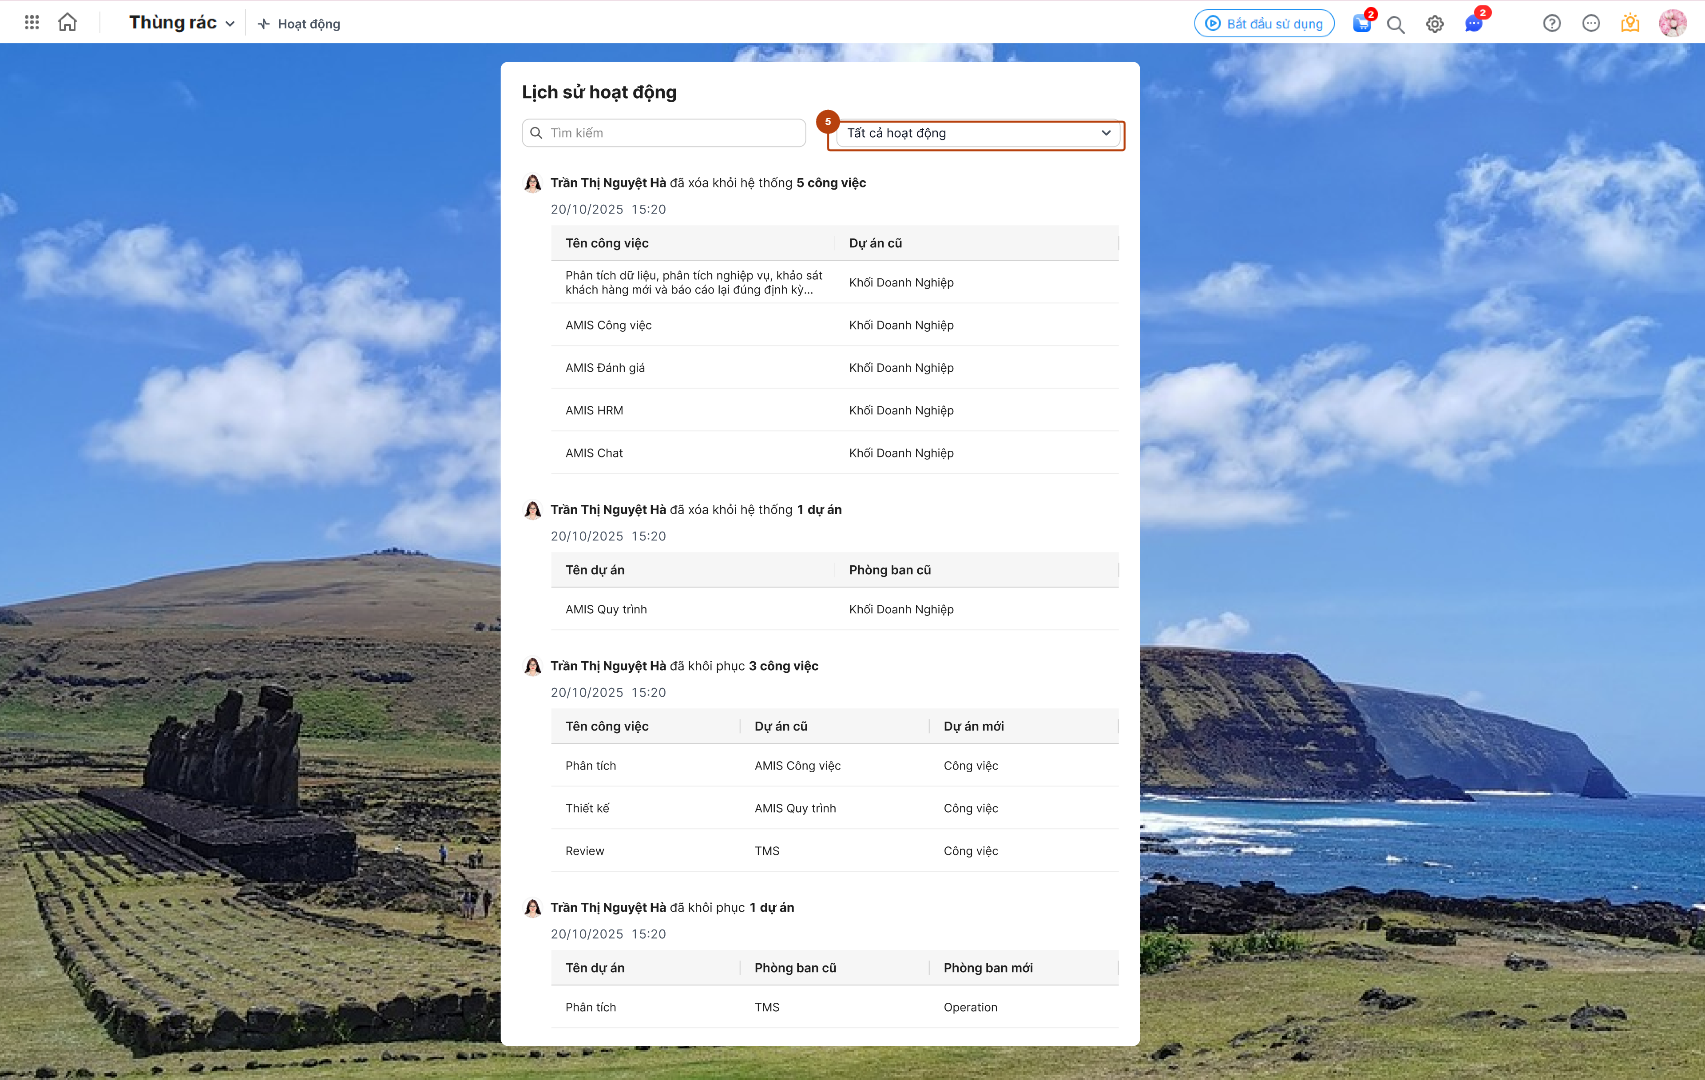Go to the home icon
Image resolution: width=1705 pixels, height=1080 pixels.
tap(67, 22)
